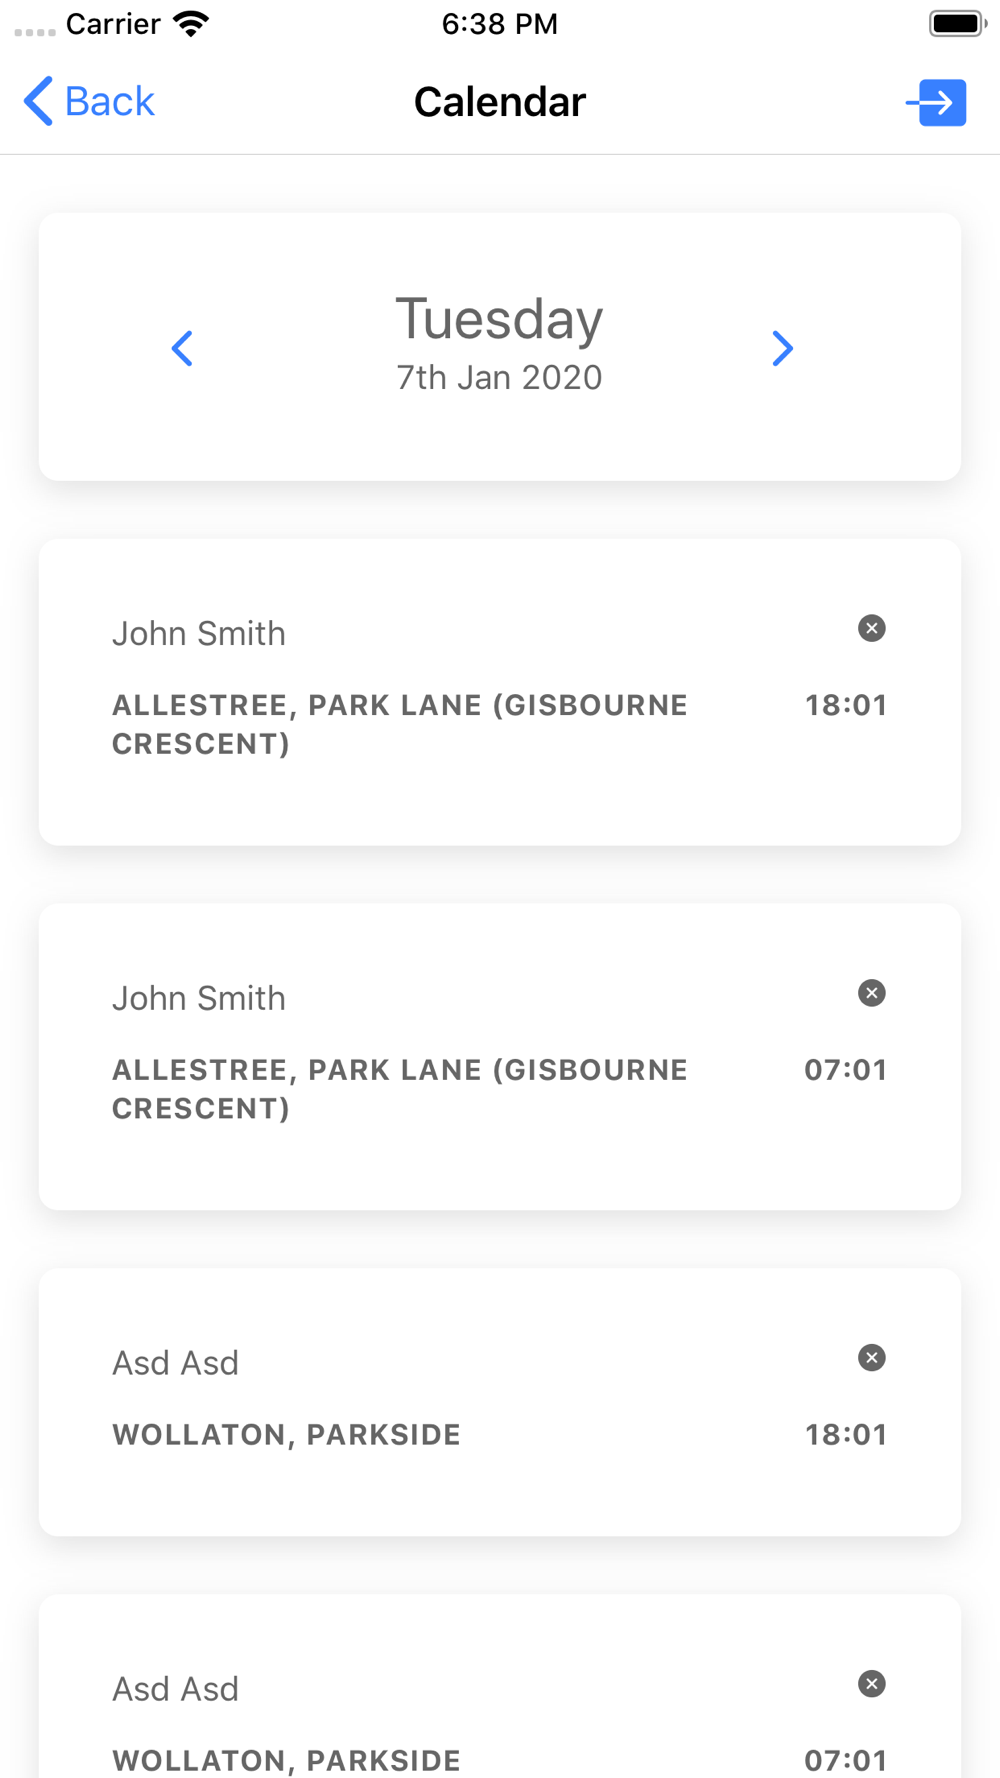The width and height of the screenshot is (1000, 1778).
Task: Delete Asd Asd 07:01 Wollaton entry
Action: pos(872,1684)
